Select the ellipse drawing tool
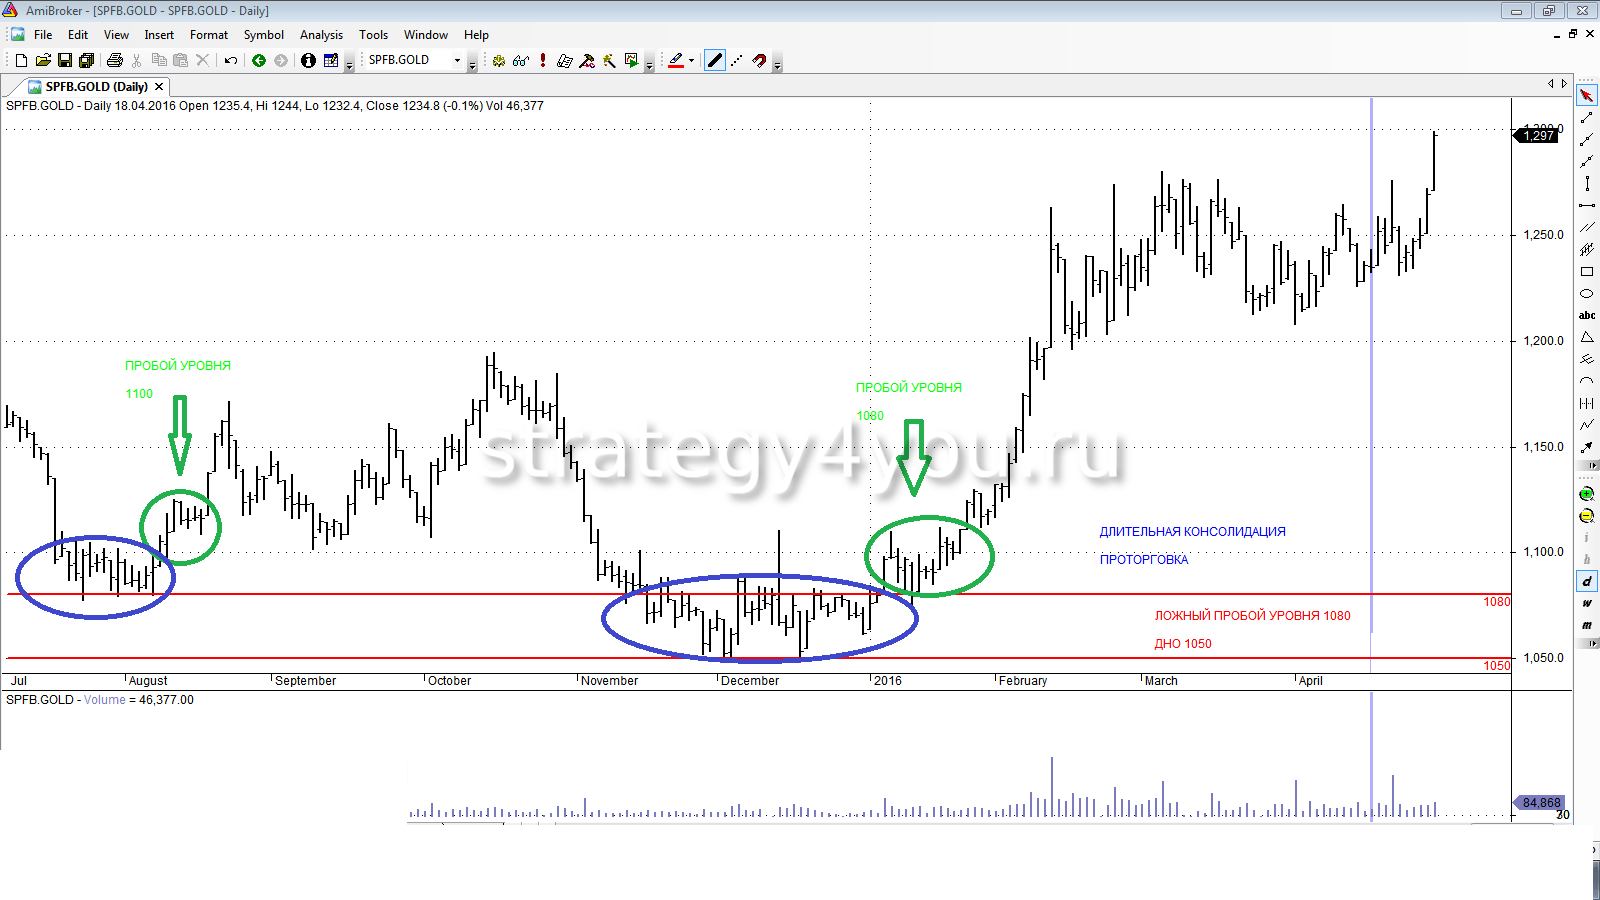The width and height of the screenshot is (1600, 900). 1587,294
